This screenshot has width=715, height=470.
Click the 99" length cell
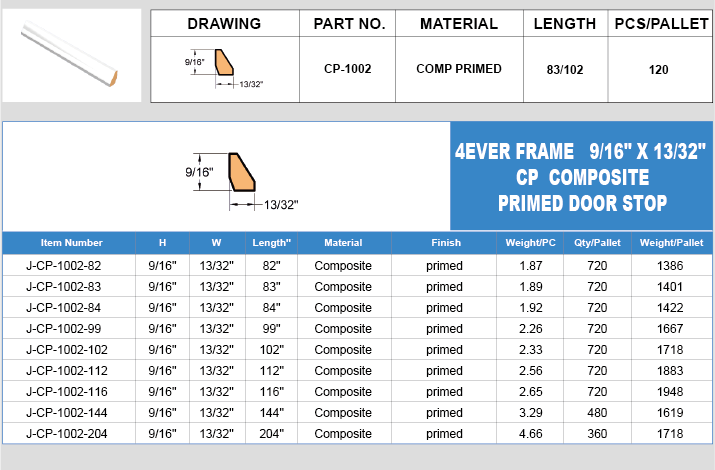coord(271,329)
